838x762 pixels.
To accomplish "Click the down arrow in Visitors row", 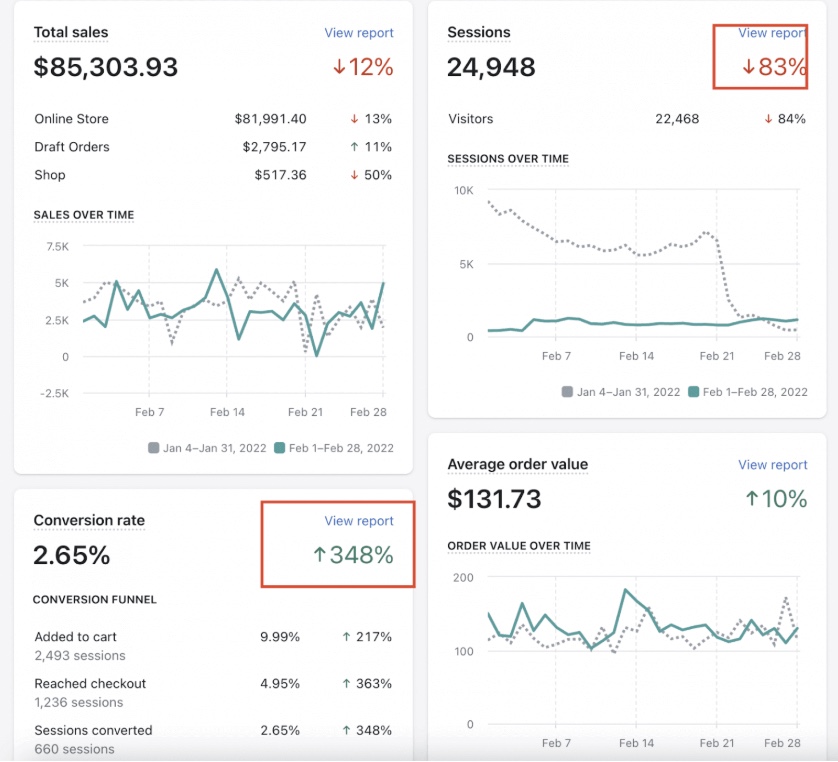I will point(768,119).
